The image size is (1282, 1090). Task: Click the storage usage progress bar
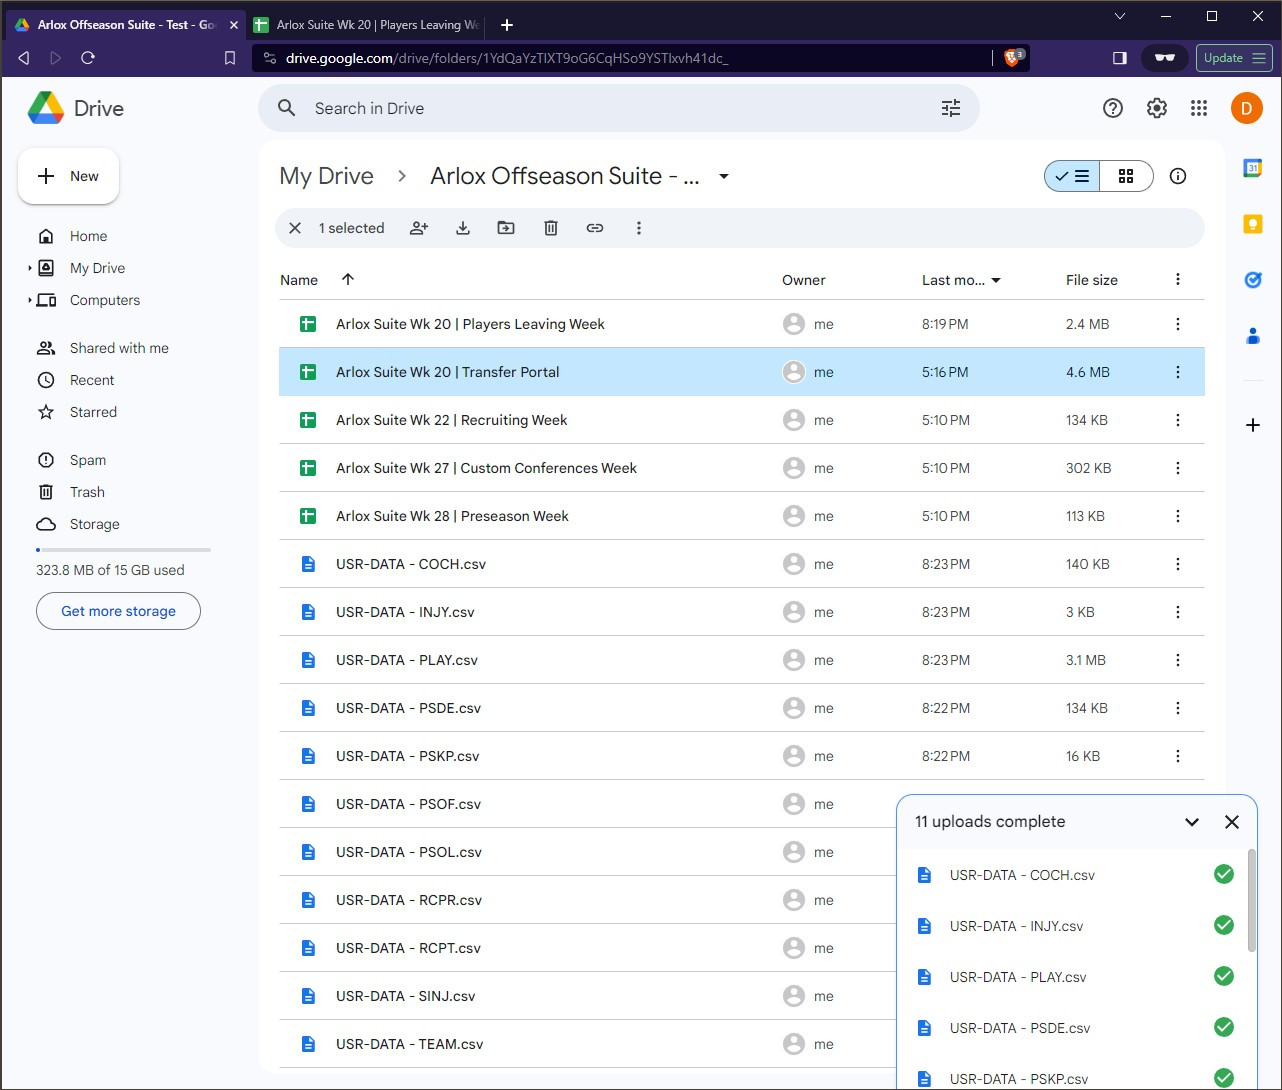pyautogui.click(x=123, y=550)
